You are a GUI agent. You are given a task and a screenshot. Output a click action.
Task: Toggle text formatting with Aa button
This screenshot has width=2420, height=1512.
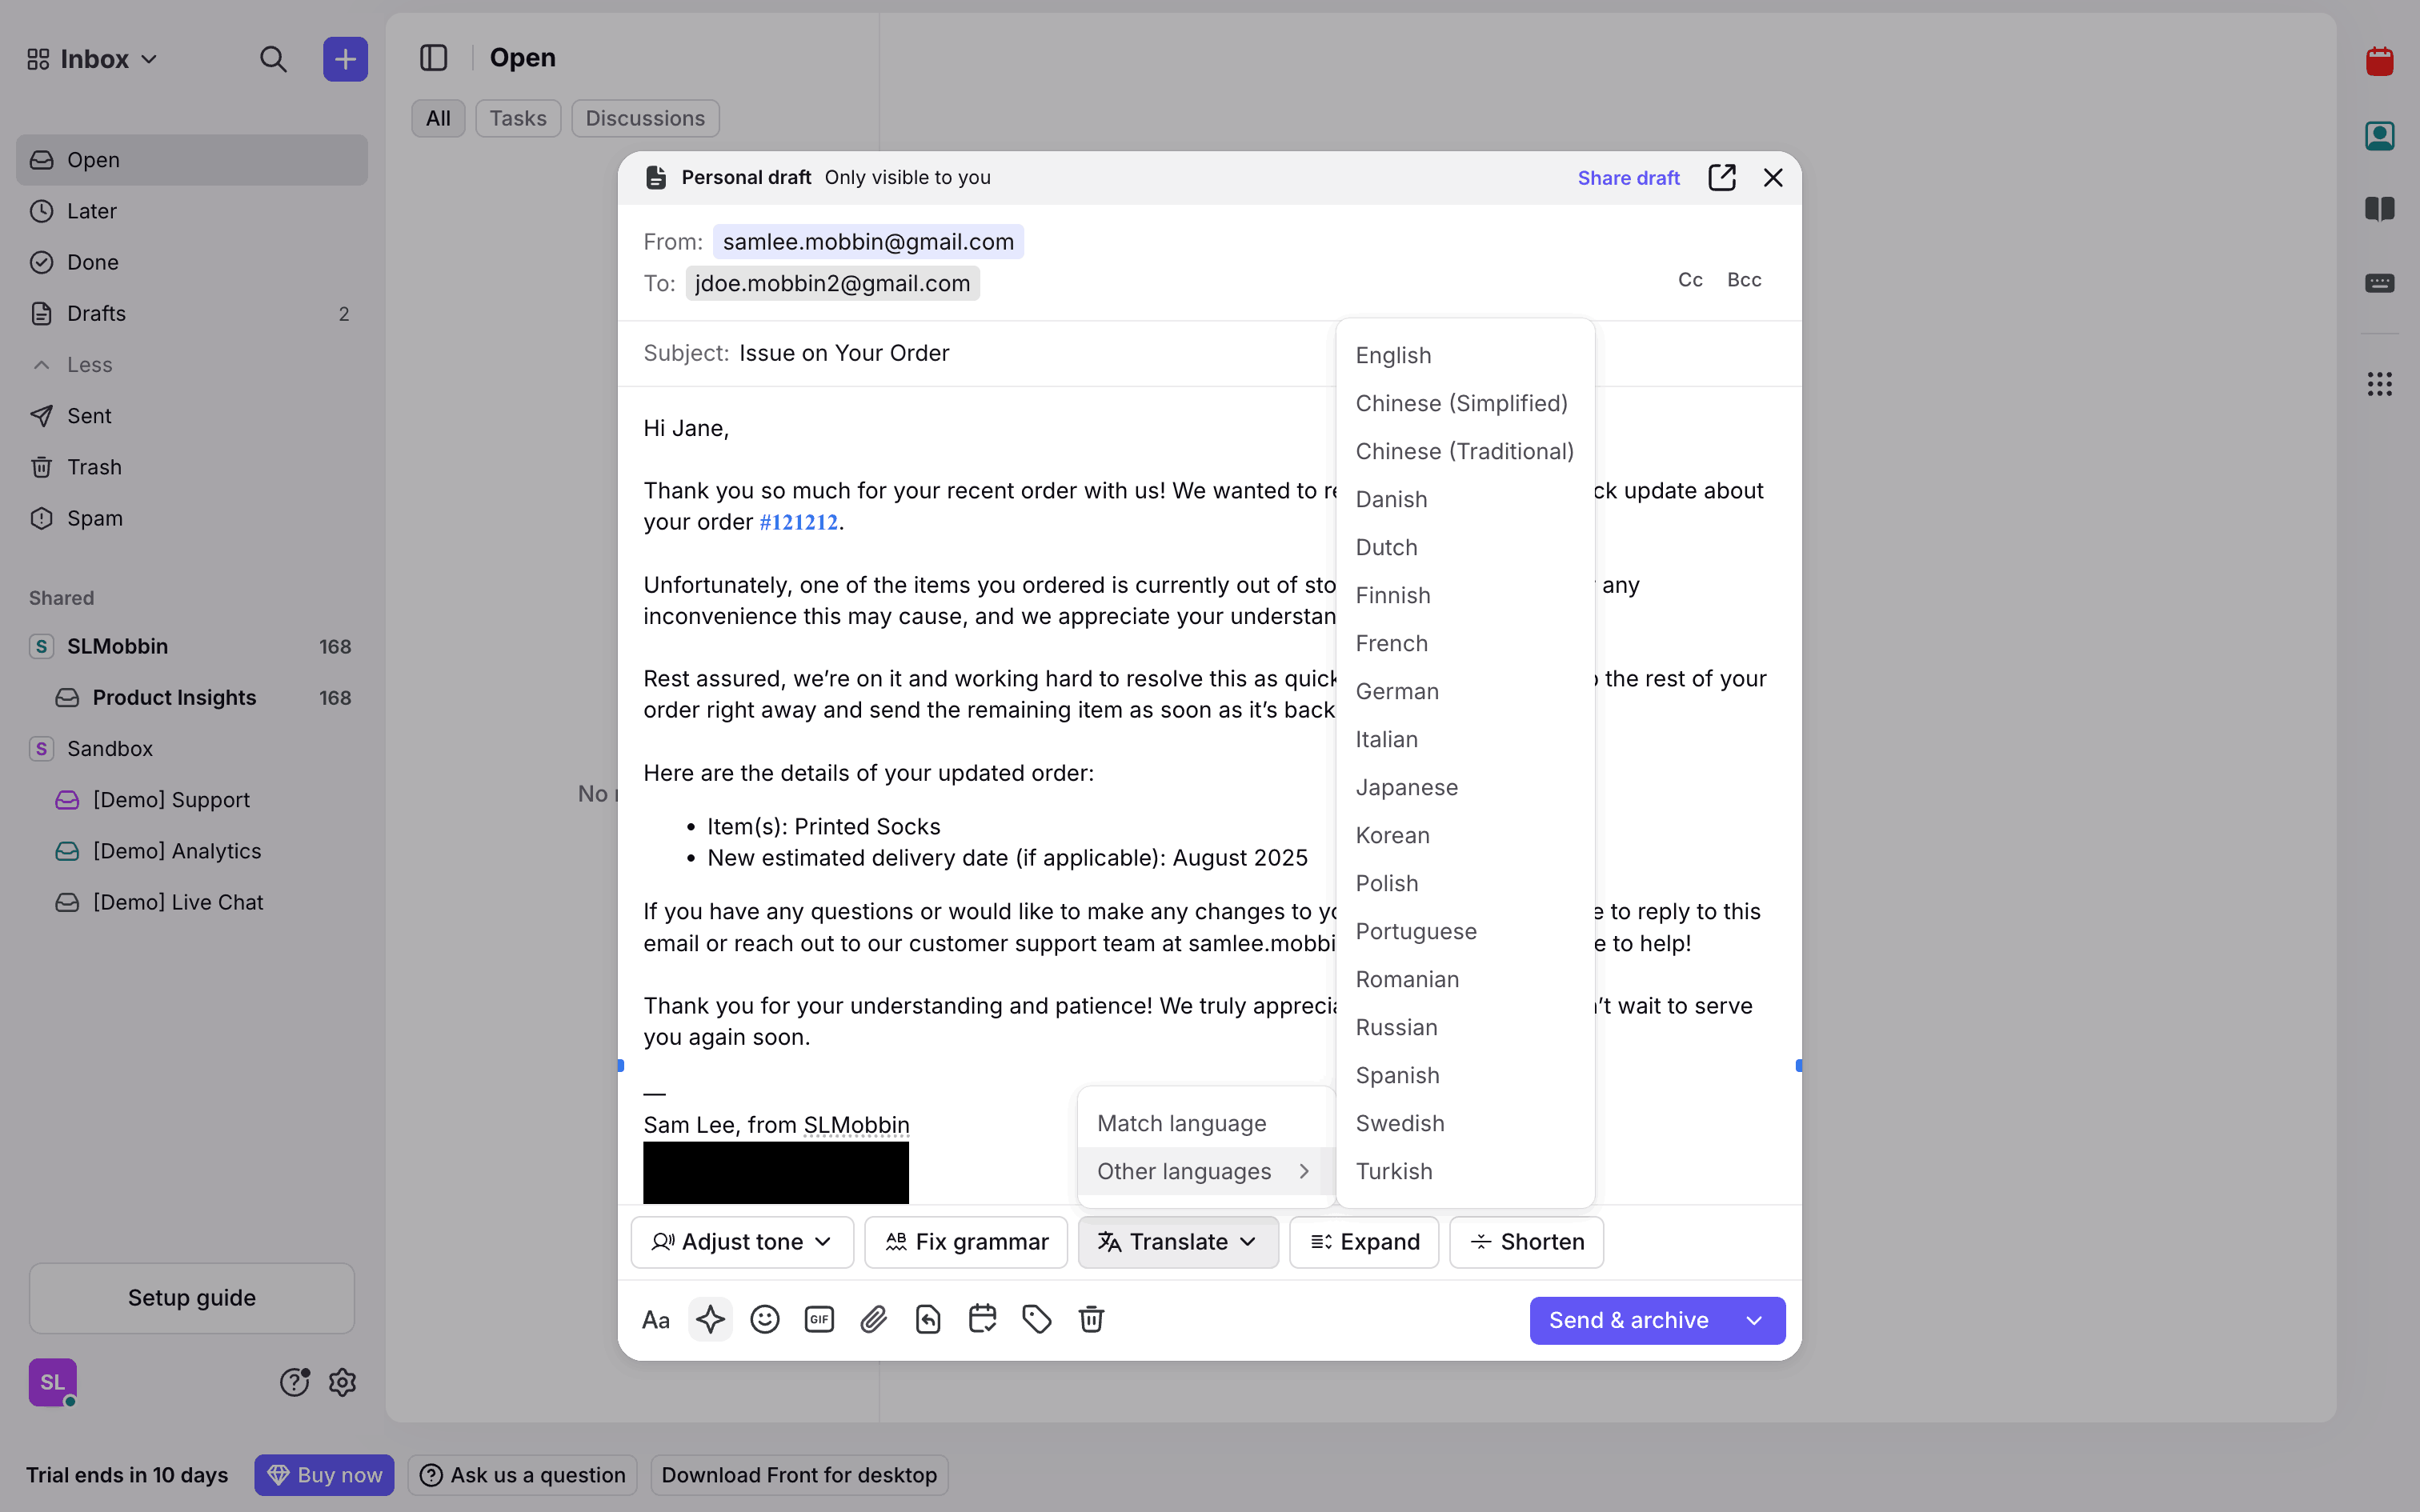pyautogui.click(x=656, y=1320)
